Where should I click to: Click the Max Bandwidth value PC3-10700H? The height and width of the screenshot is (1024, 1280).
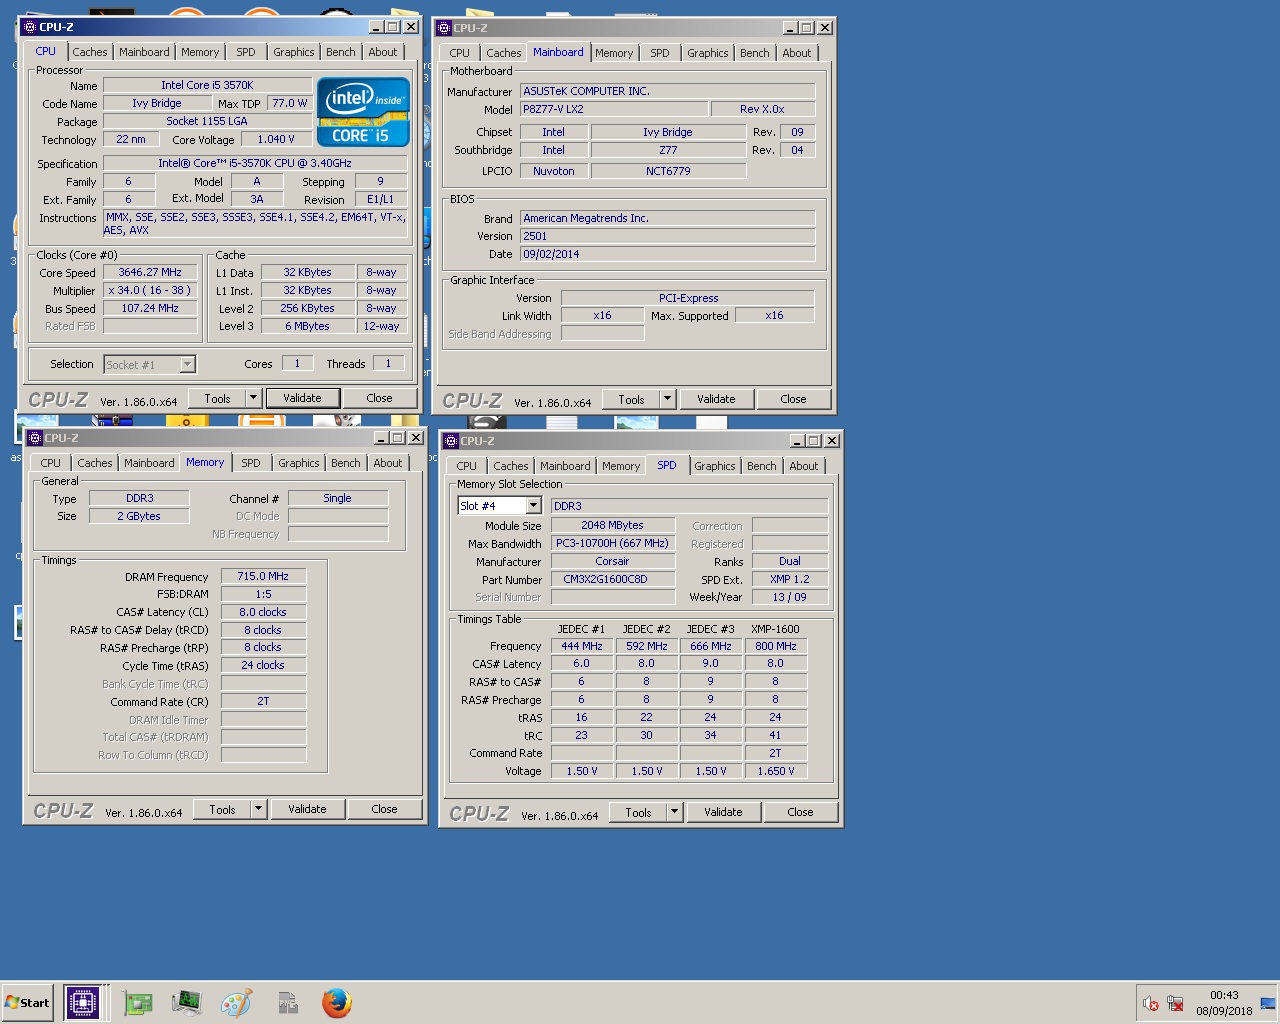(x=612, y=543)
